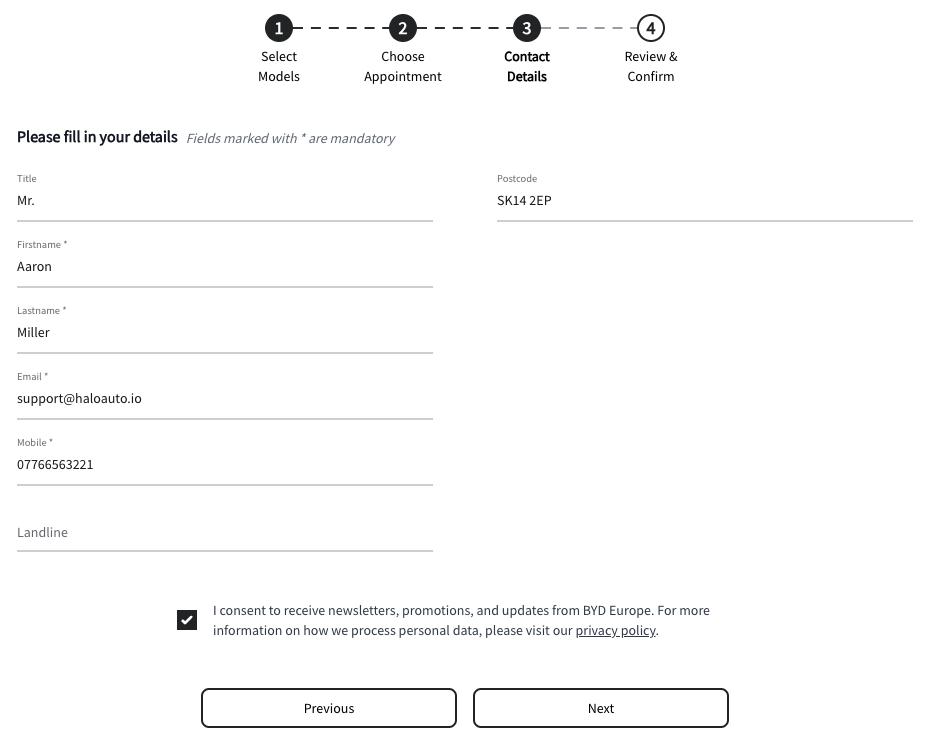This screenshot has height=747, width=932.
Task: Click the Firstname field containing Aaron
Action: (224, 267)
